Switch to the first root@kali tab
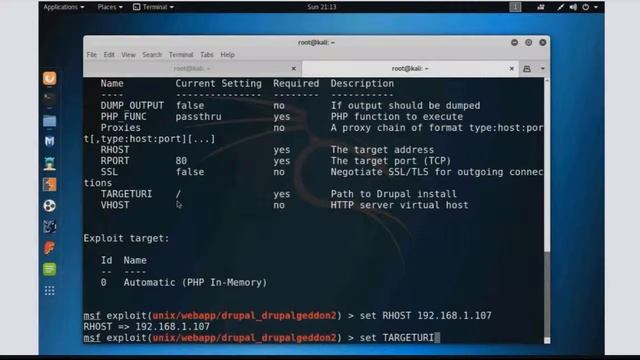This screenshot has height=360, width=640. 192,69
